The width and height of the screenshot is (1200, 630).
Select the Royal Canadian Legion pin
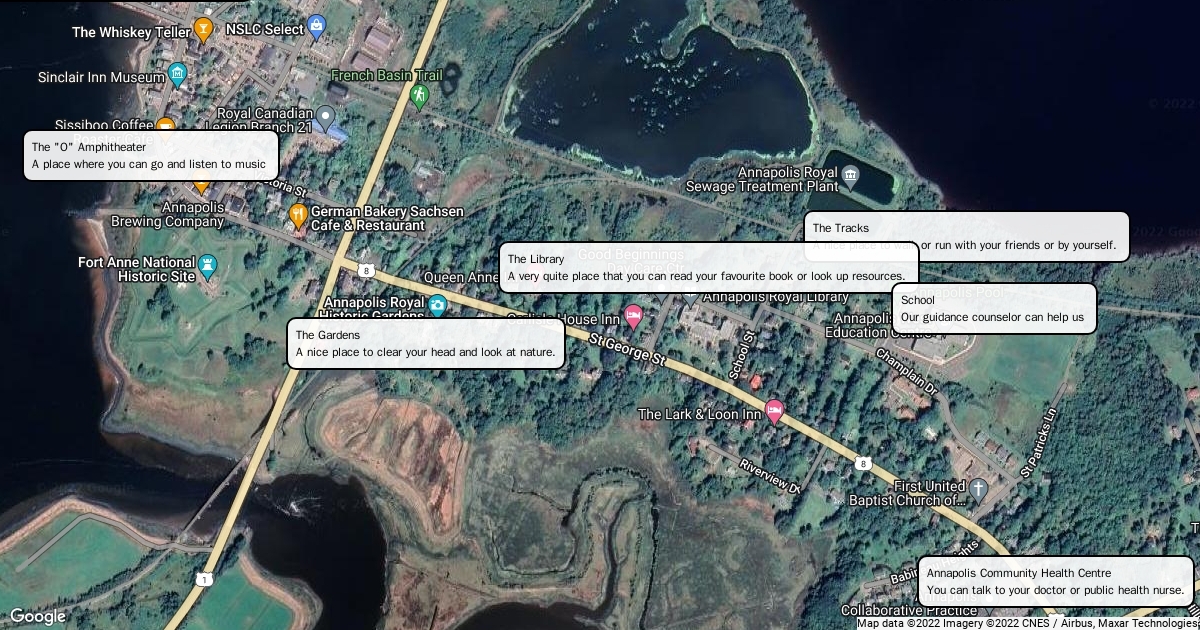[325, 119]
